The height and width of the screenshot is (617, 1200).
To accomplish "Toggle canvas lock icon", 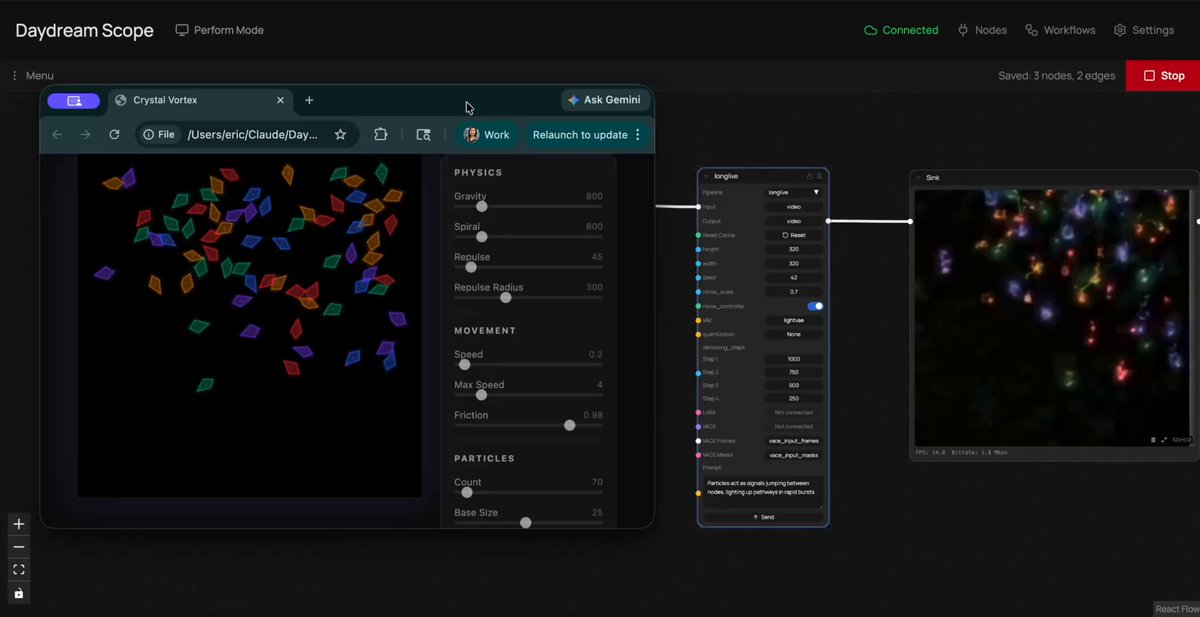I will pos(19,593).
